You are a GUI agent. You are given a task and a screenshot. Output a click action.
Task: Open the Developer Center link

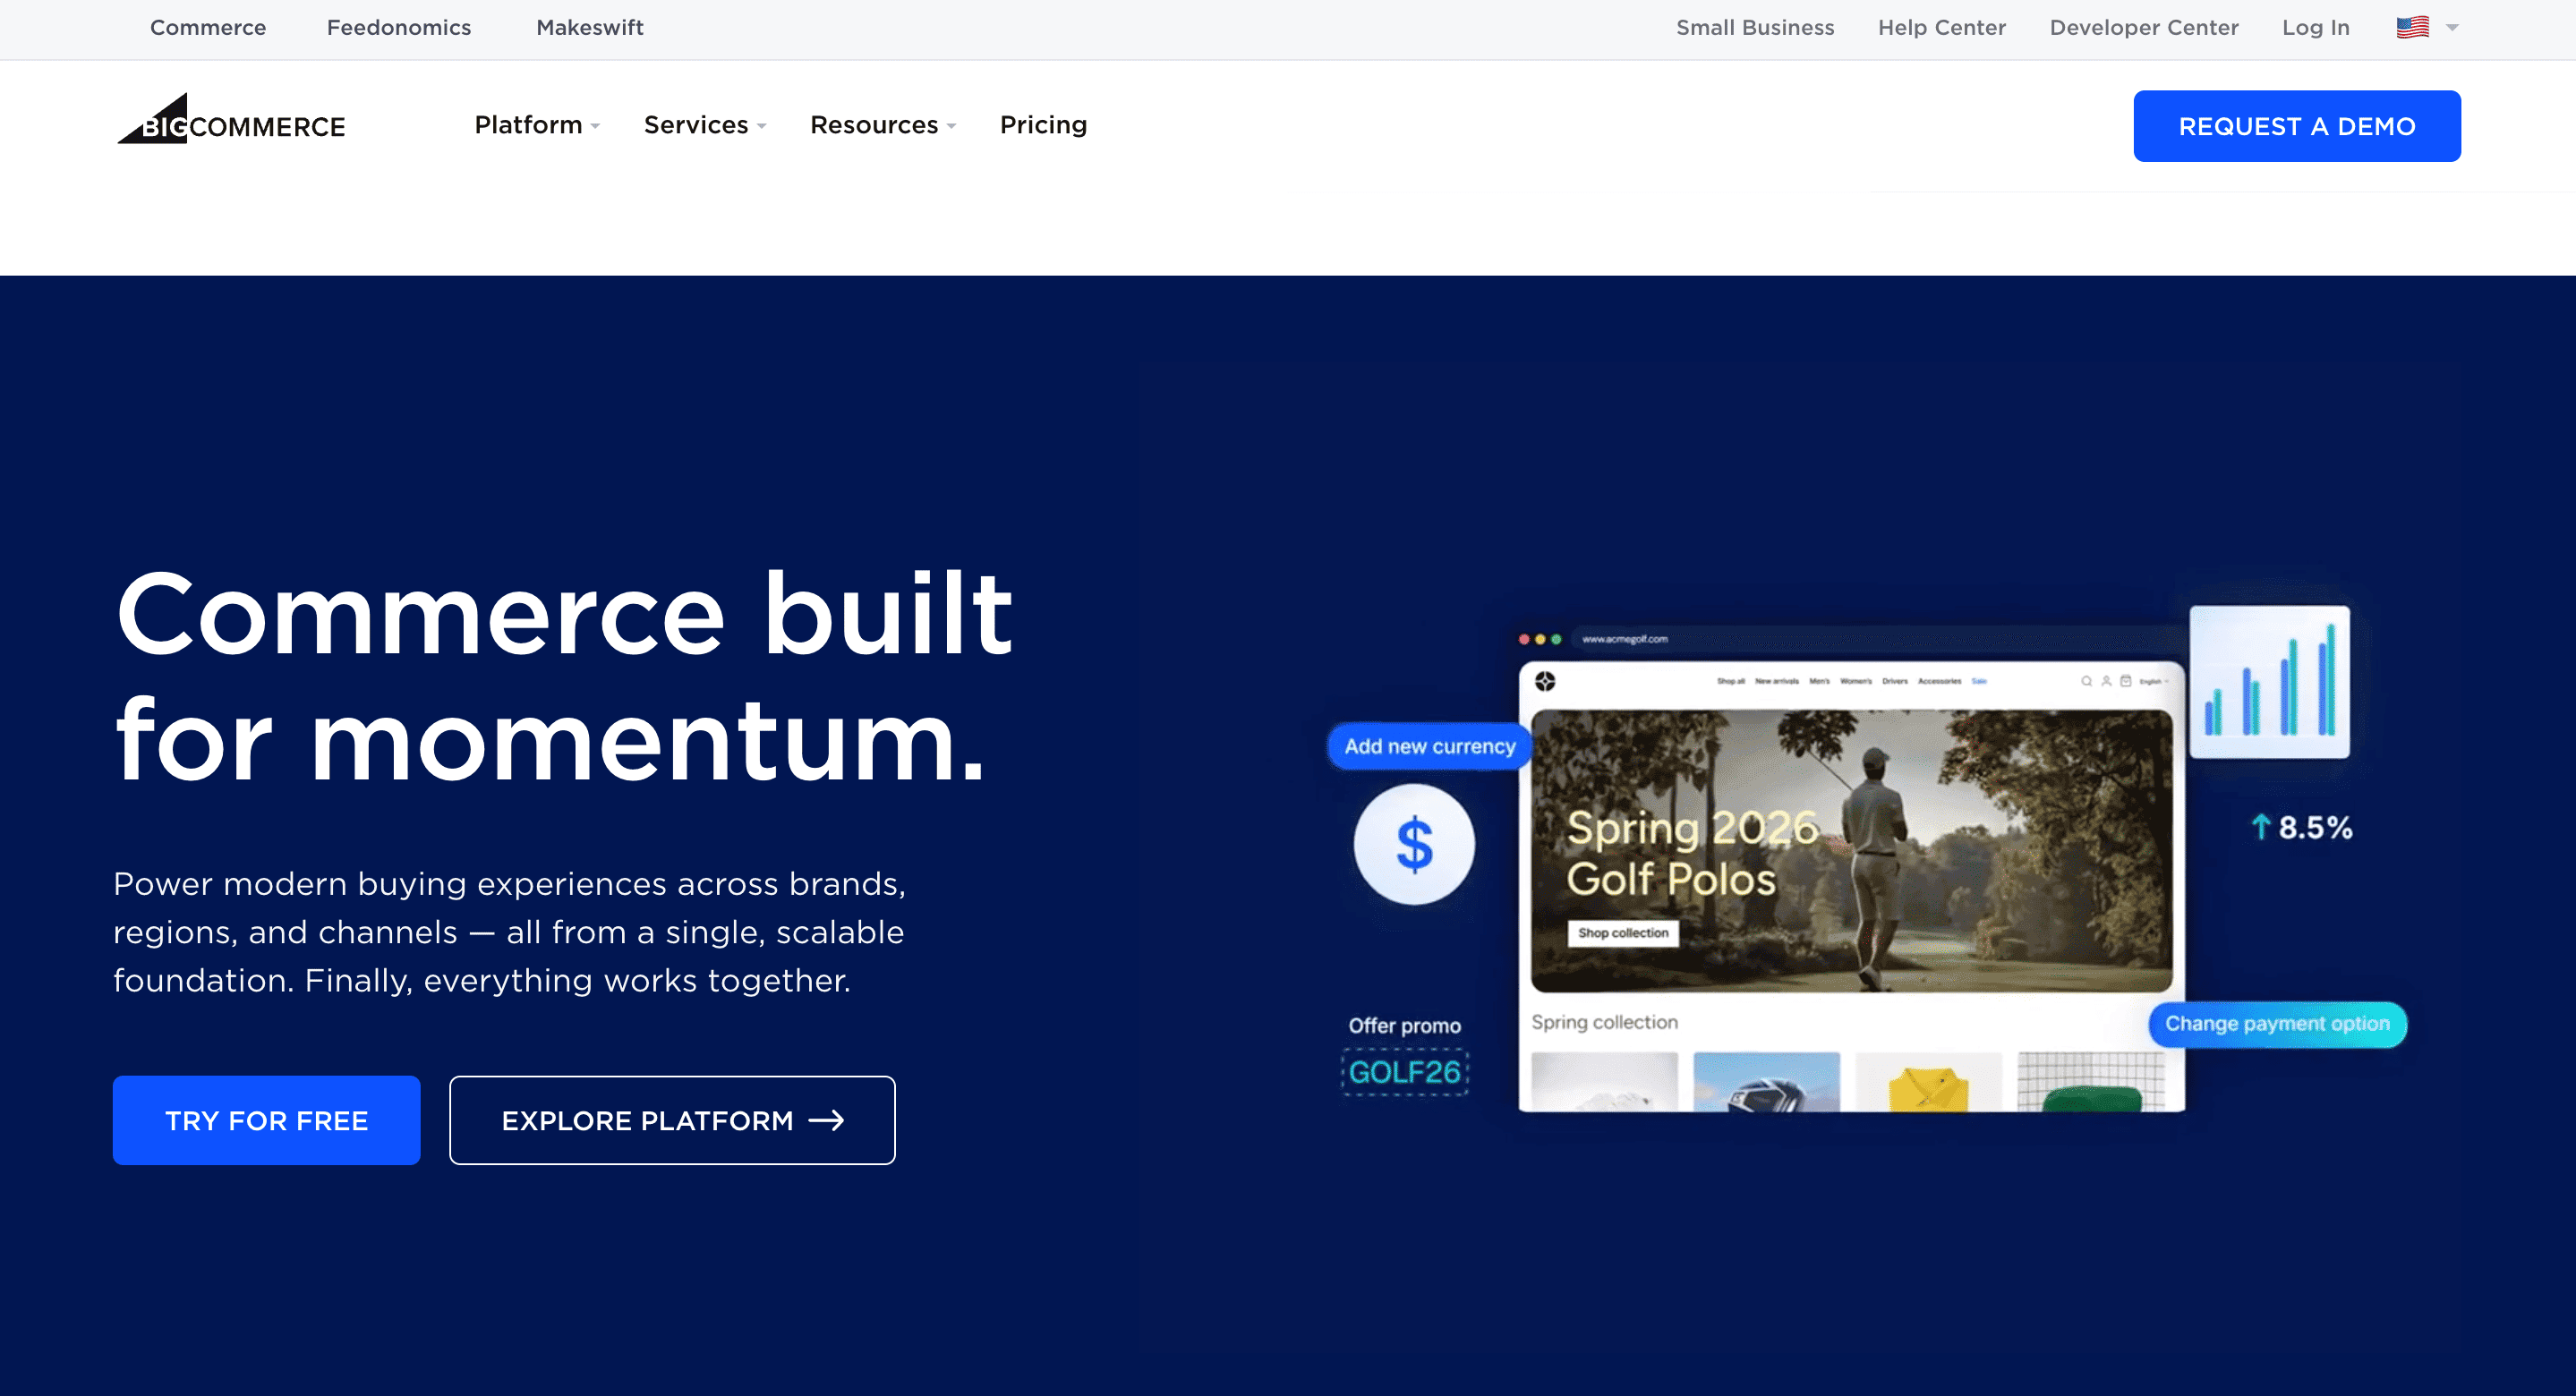(2144, 27)
